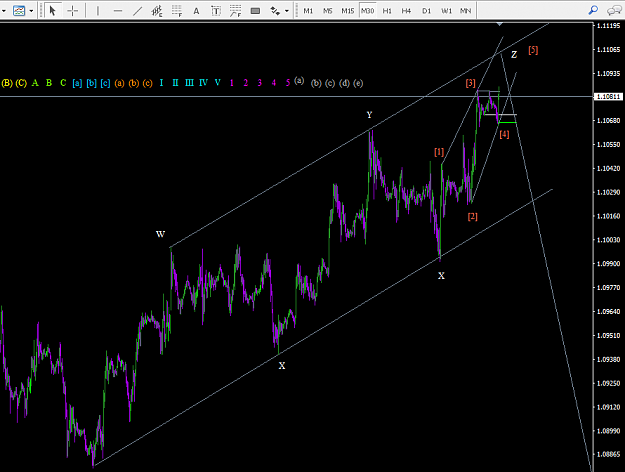Screen dimensions: 625x472
Task: Select the Fibonacci retracement tool
Action: pos(177,11)
